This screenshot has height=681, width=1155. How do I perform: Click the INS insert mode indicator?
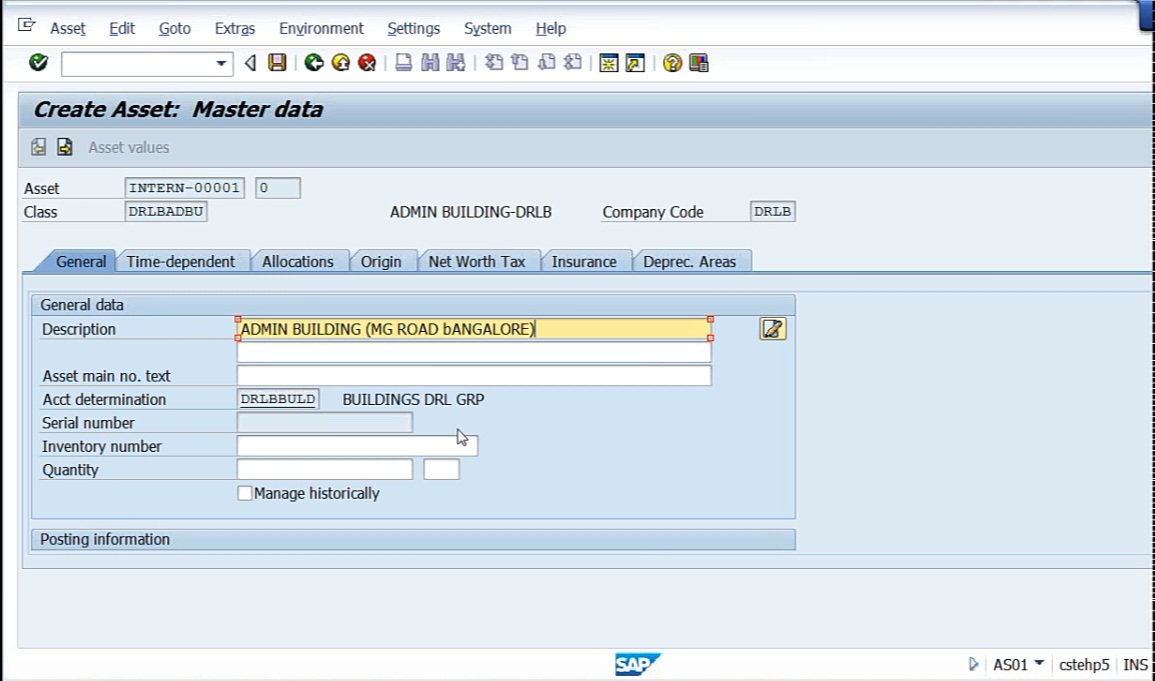pos(1135,664)
